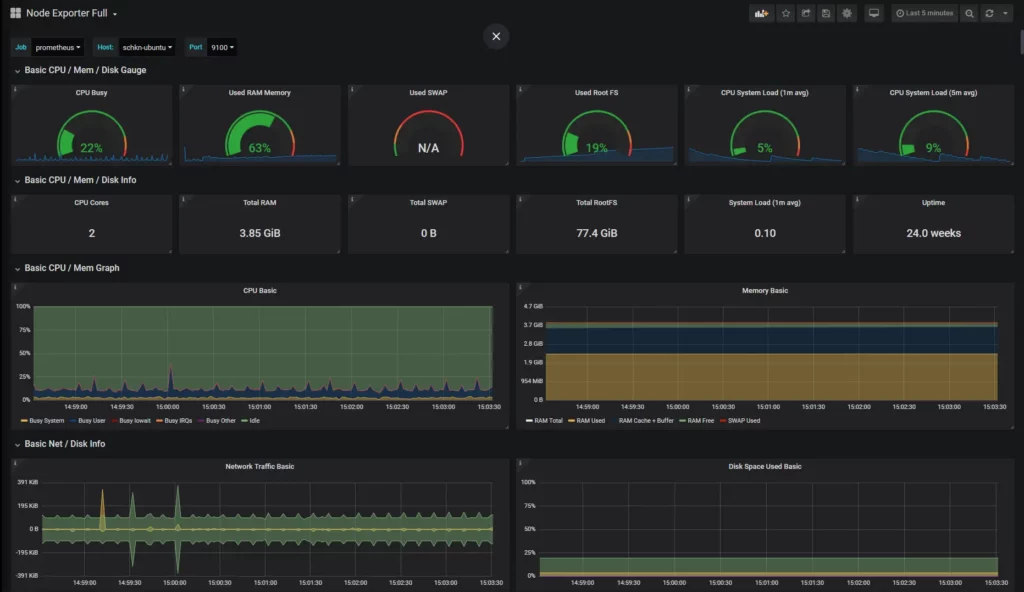The image size is (1024, 592).
Task: Open the Last 5 minutes time picker
Action: tap(922, 13)
